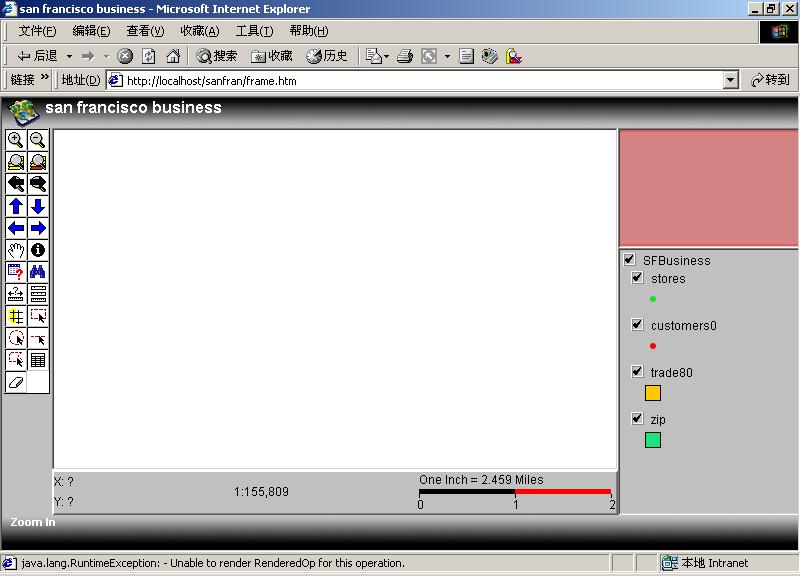Open the Find binoculars tool
This screenshot has height=576, width=800.
tap(38, 272)
